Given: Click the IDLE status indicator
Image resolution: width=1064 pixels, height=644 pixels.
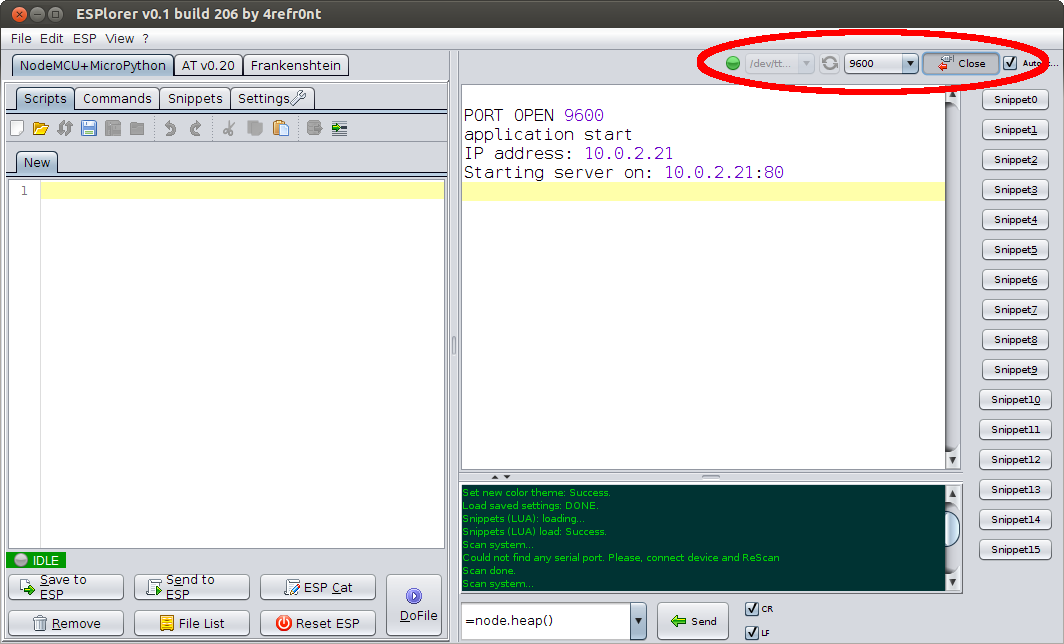Looking at the screenshot, I should tap(37, 560).
